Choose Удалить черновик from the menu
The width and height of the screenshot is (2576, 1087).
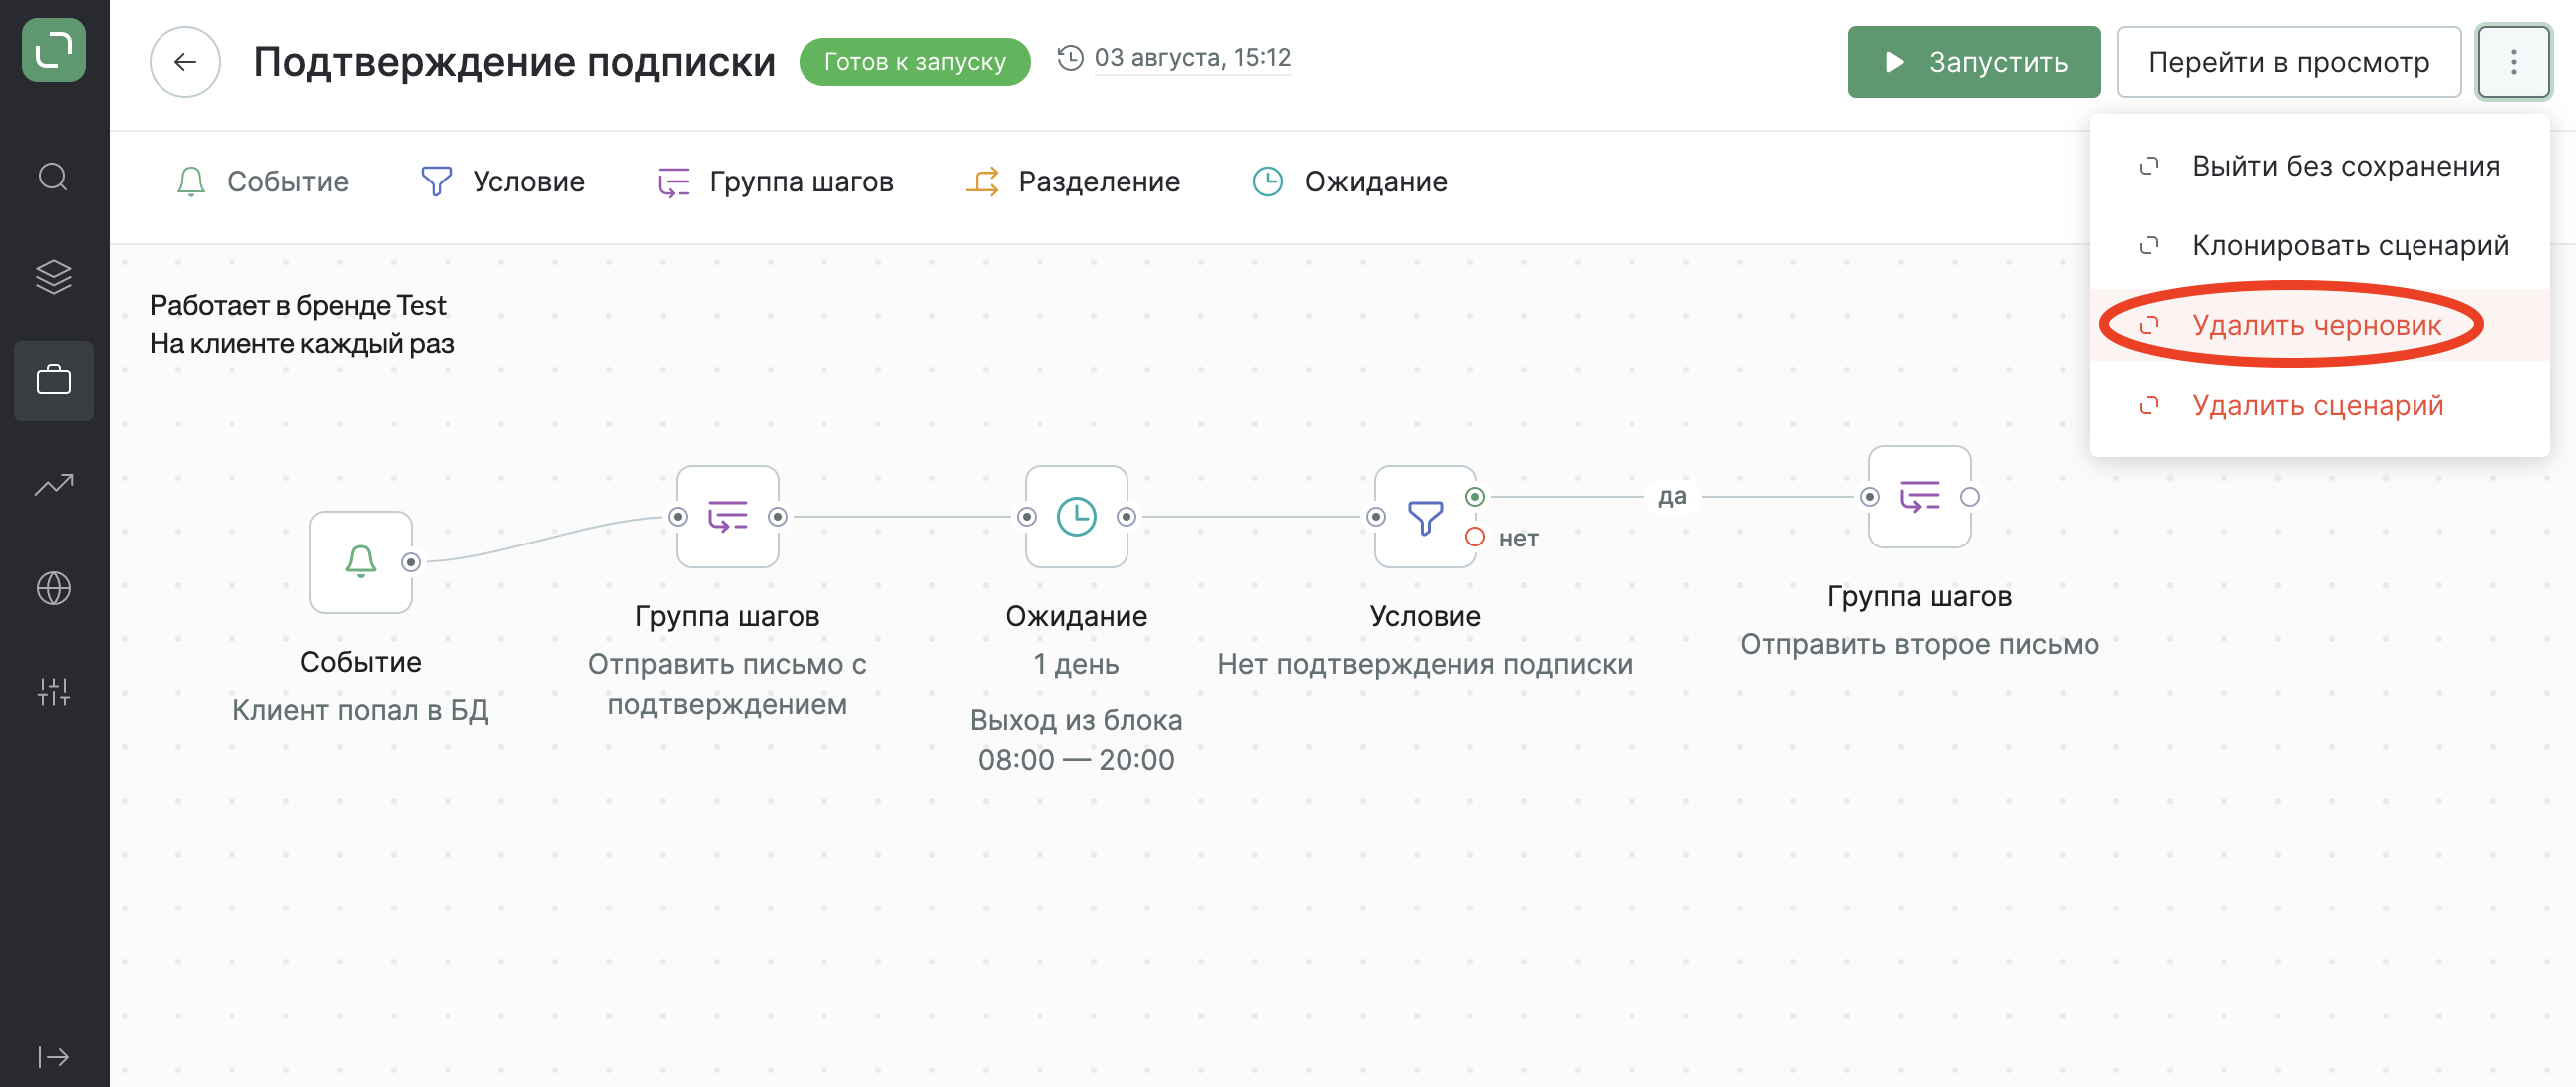(2318, 326)
